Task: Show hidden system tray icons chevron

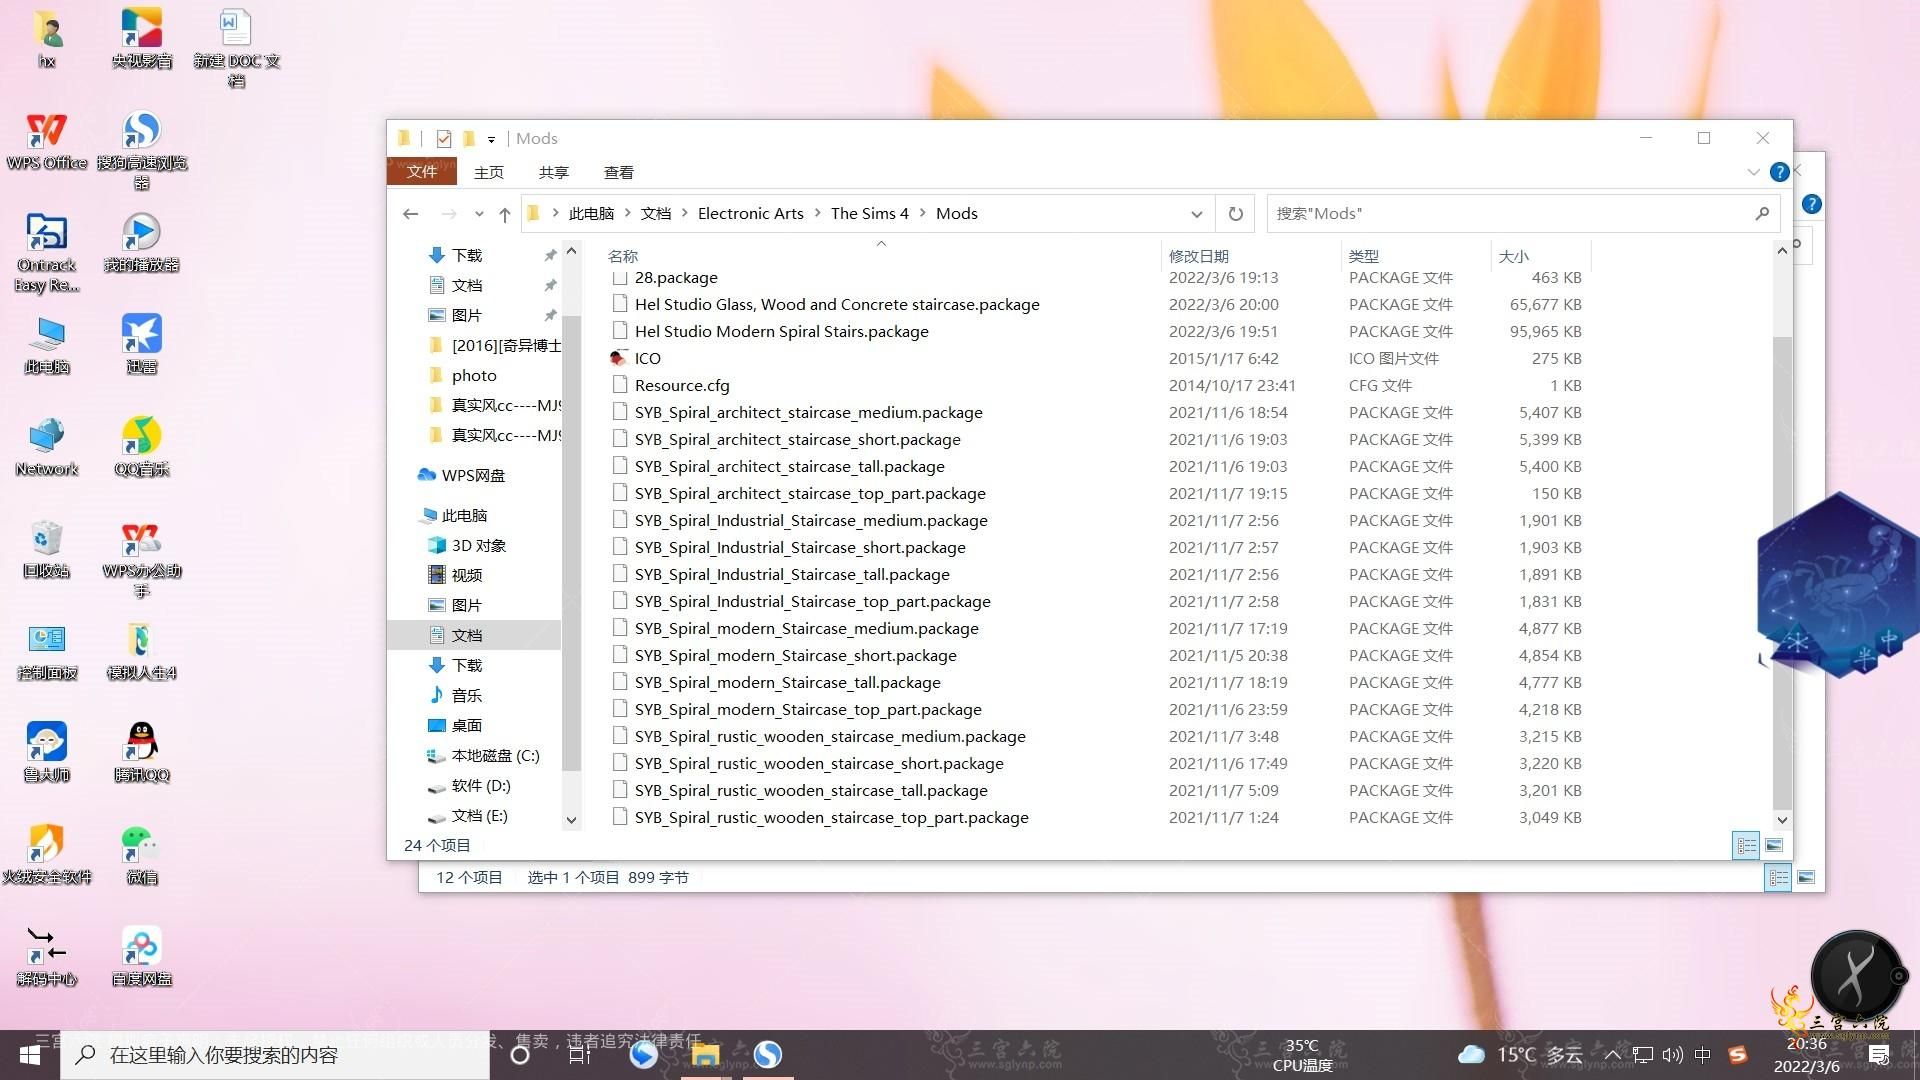Action: (x=1612, y=1055)
